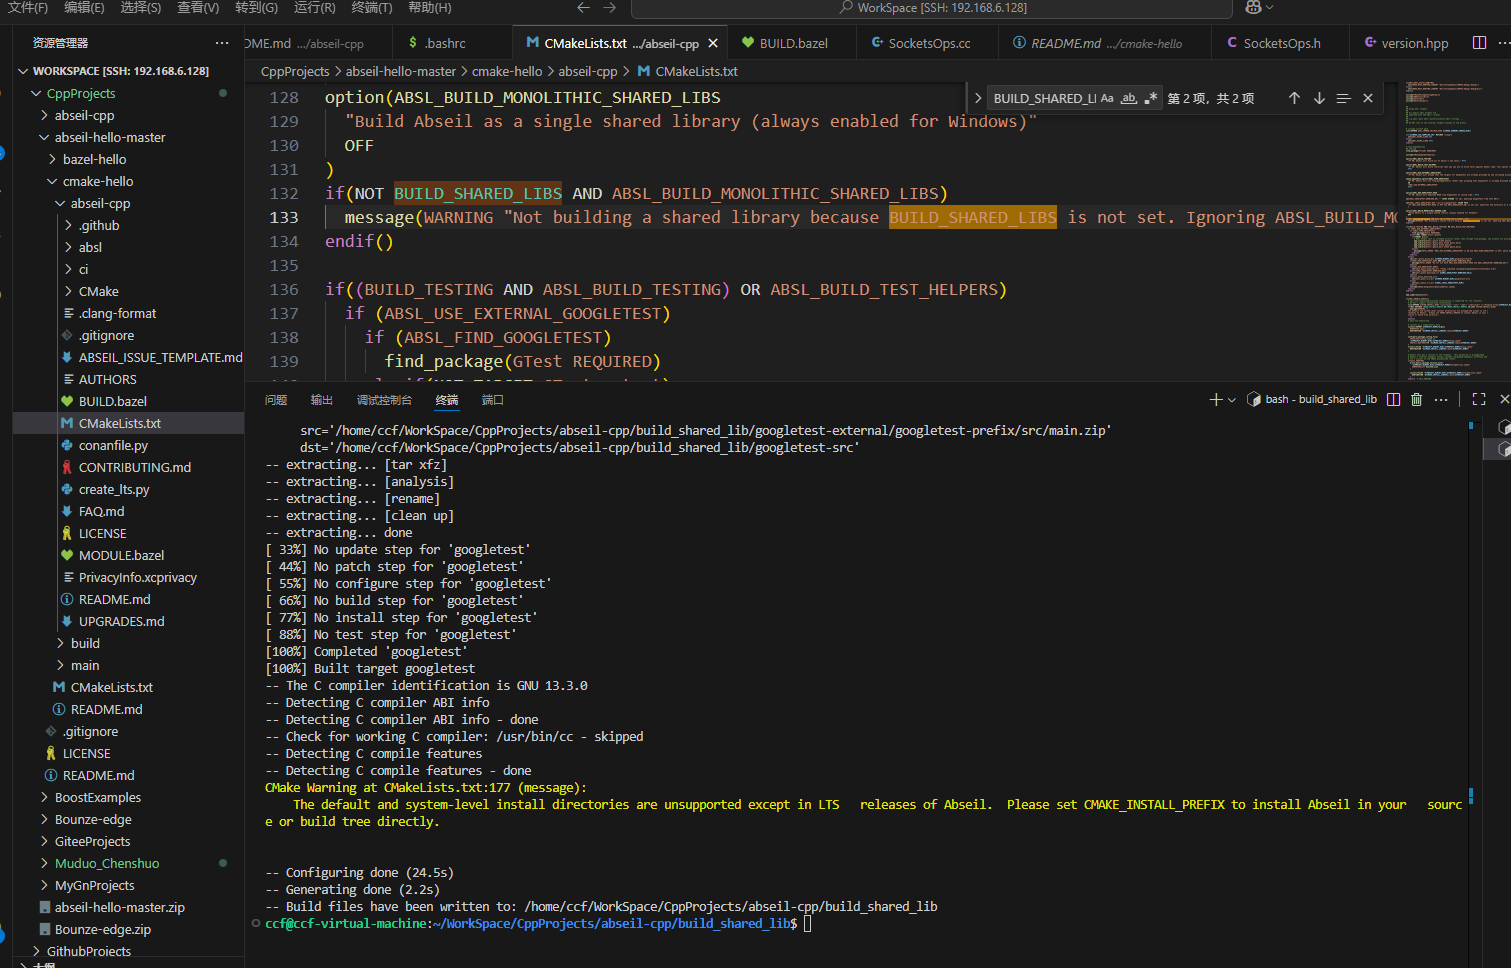Open explorer views more actions ellipsis

coord(221,43)
